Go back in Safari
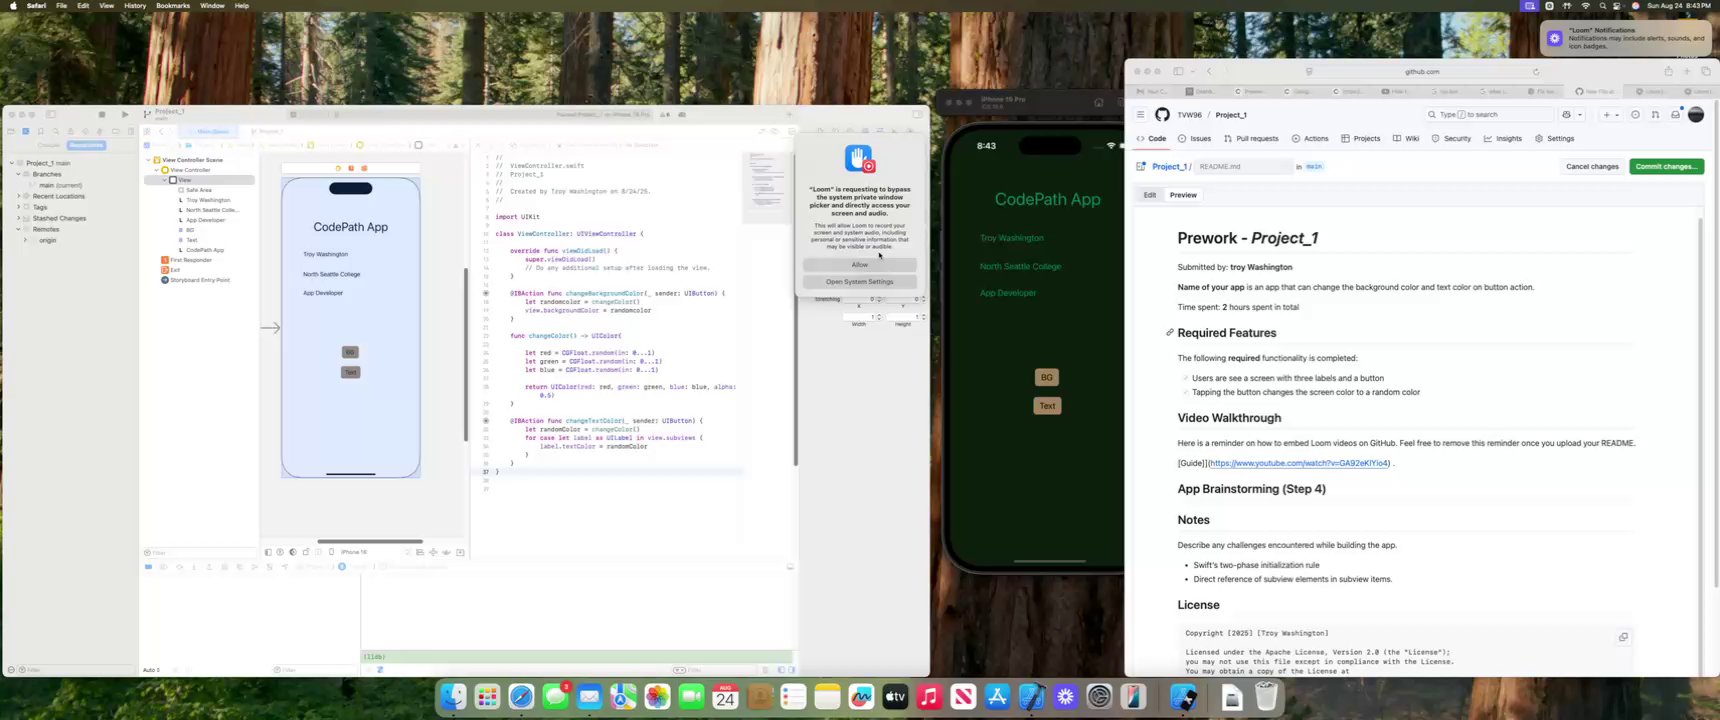1720x720 pixels. pyautogui.click(x=1209, y=71)
